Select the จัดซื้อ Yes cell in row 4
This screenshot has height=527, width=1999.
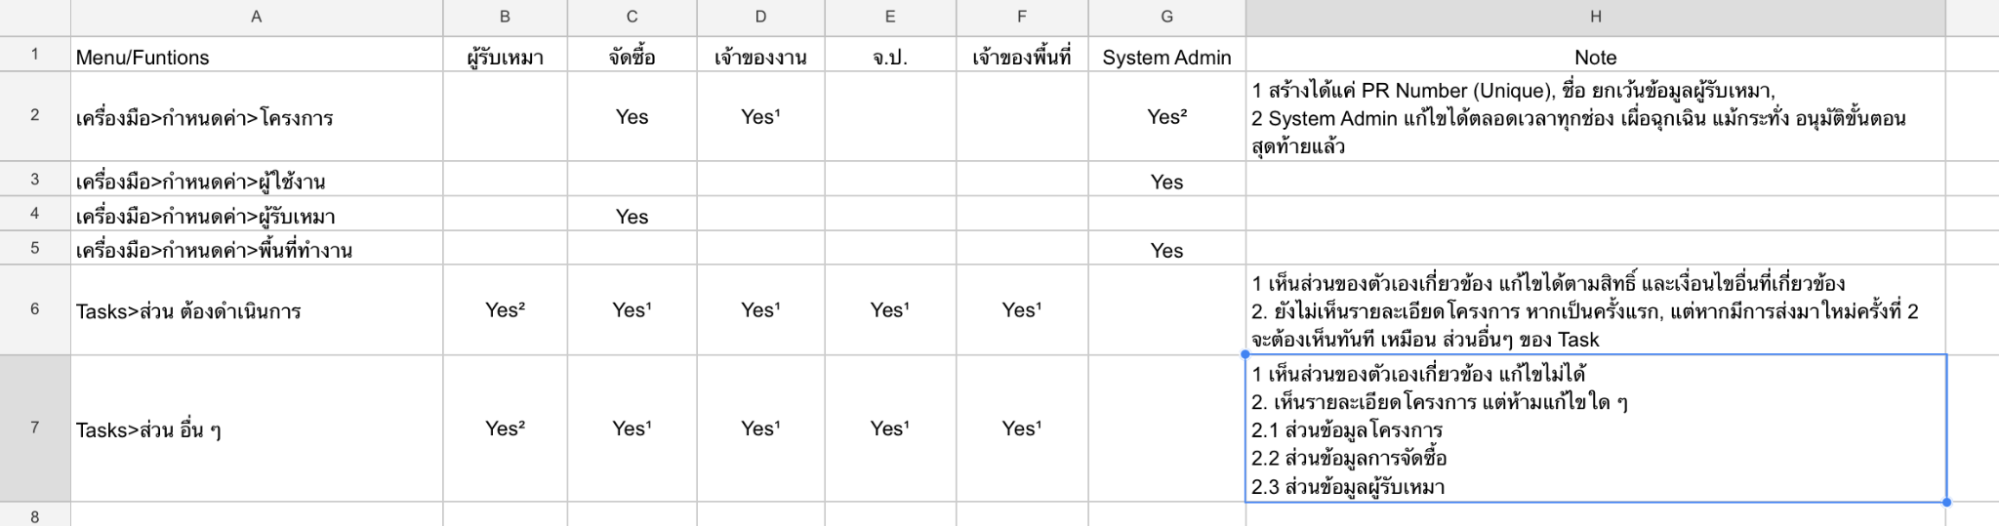632,216
